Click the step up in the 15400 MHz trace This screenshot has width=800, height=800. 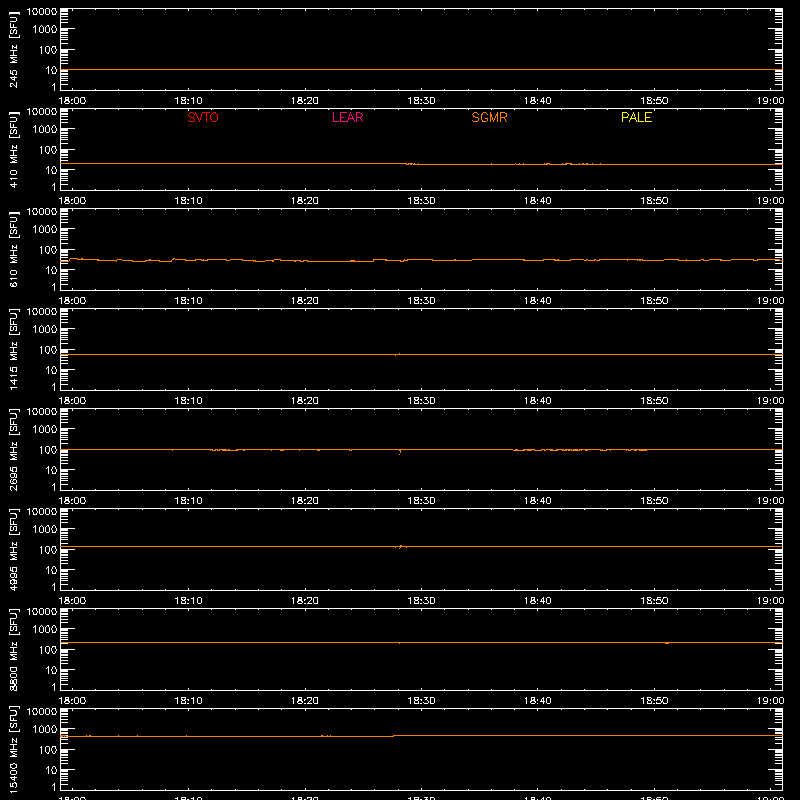394,736
